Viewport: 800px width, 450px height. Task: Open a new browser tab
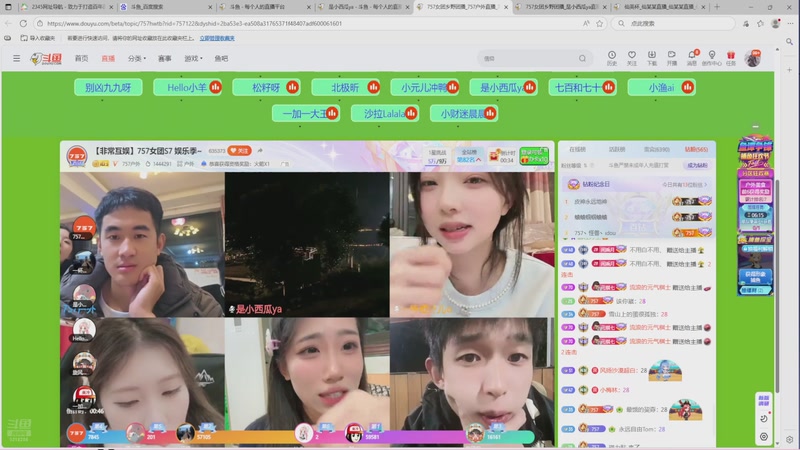click(717, 7)
